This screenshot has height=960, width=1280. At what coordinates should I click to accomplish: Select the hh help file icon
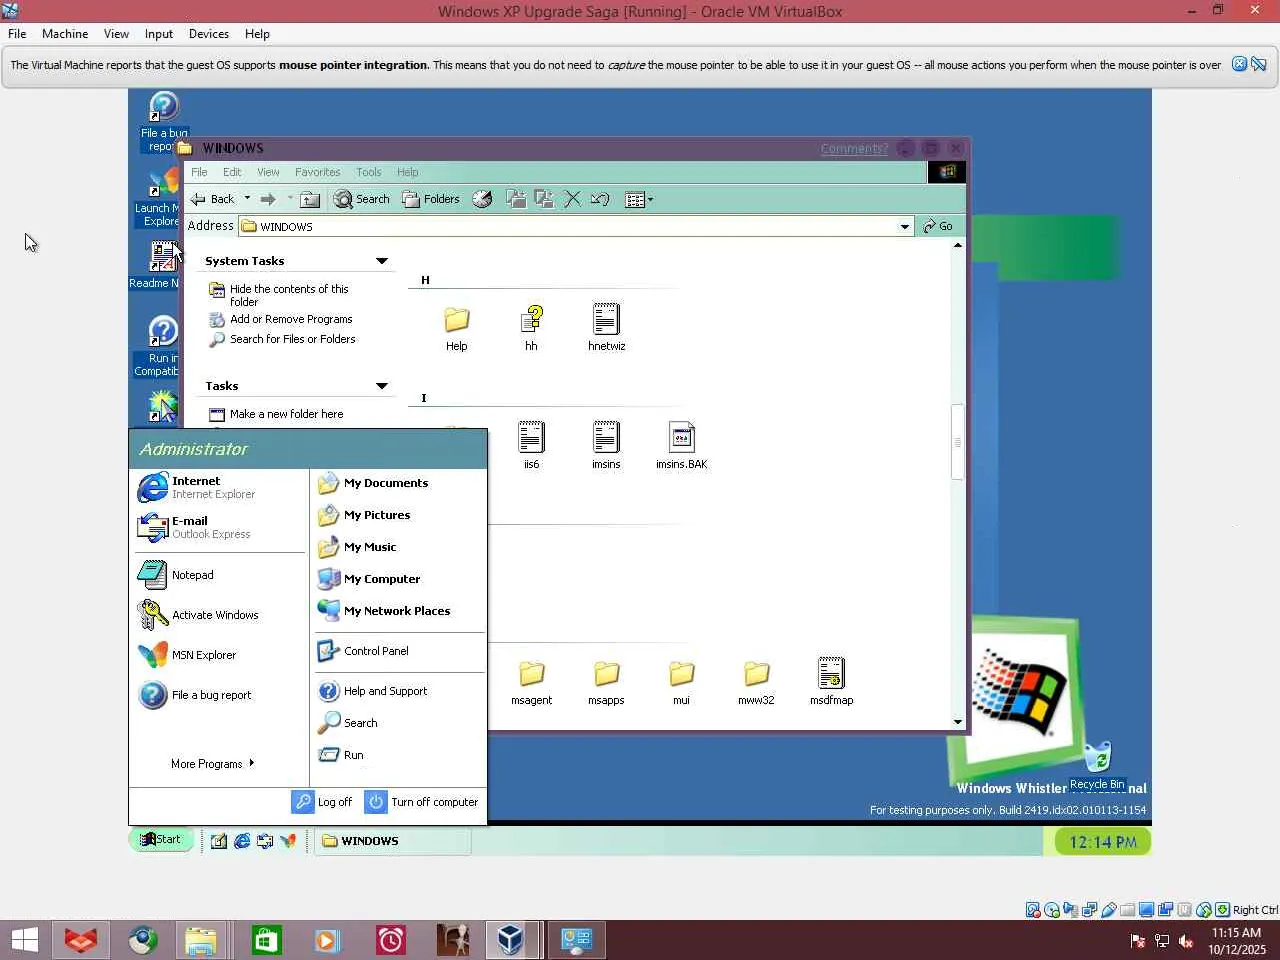tap(531, 328)
